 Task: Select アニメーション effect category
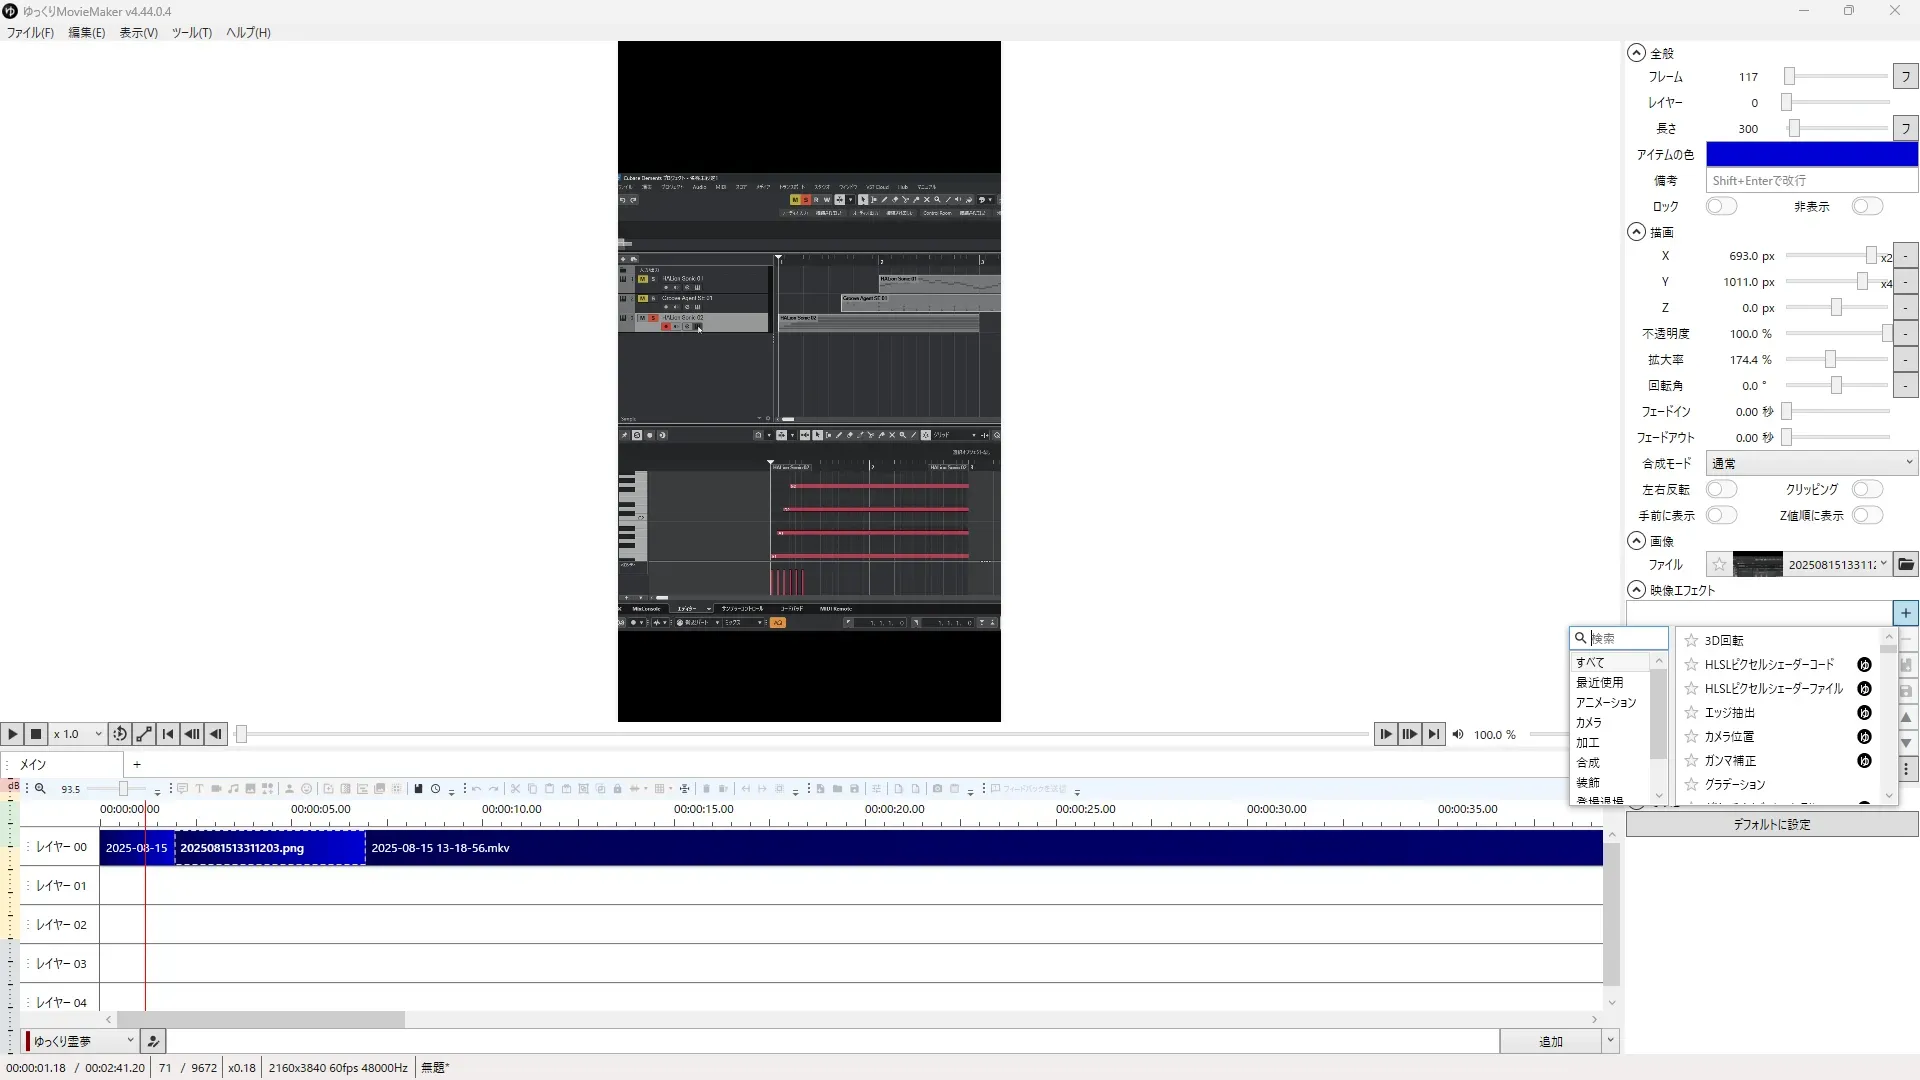tap(1605, 703)
